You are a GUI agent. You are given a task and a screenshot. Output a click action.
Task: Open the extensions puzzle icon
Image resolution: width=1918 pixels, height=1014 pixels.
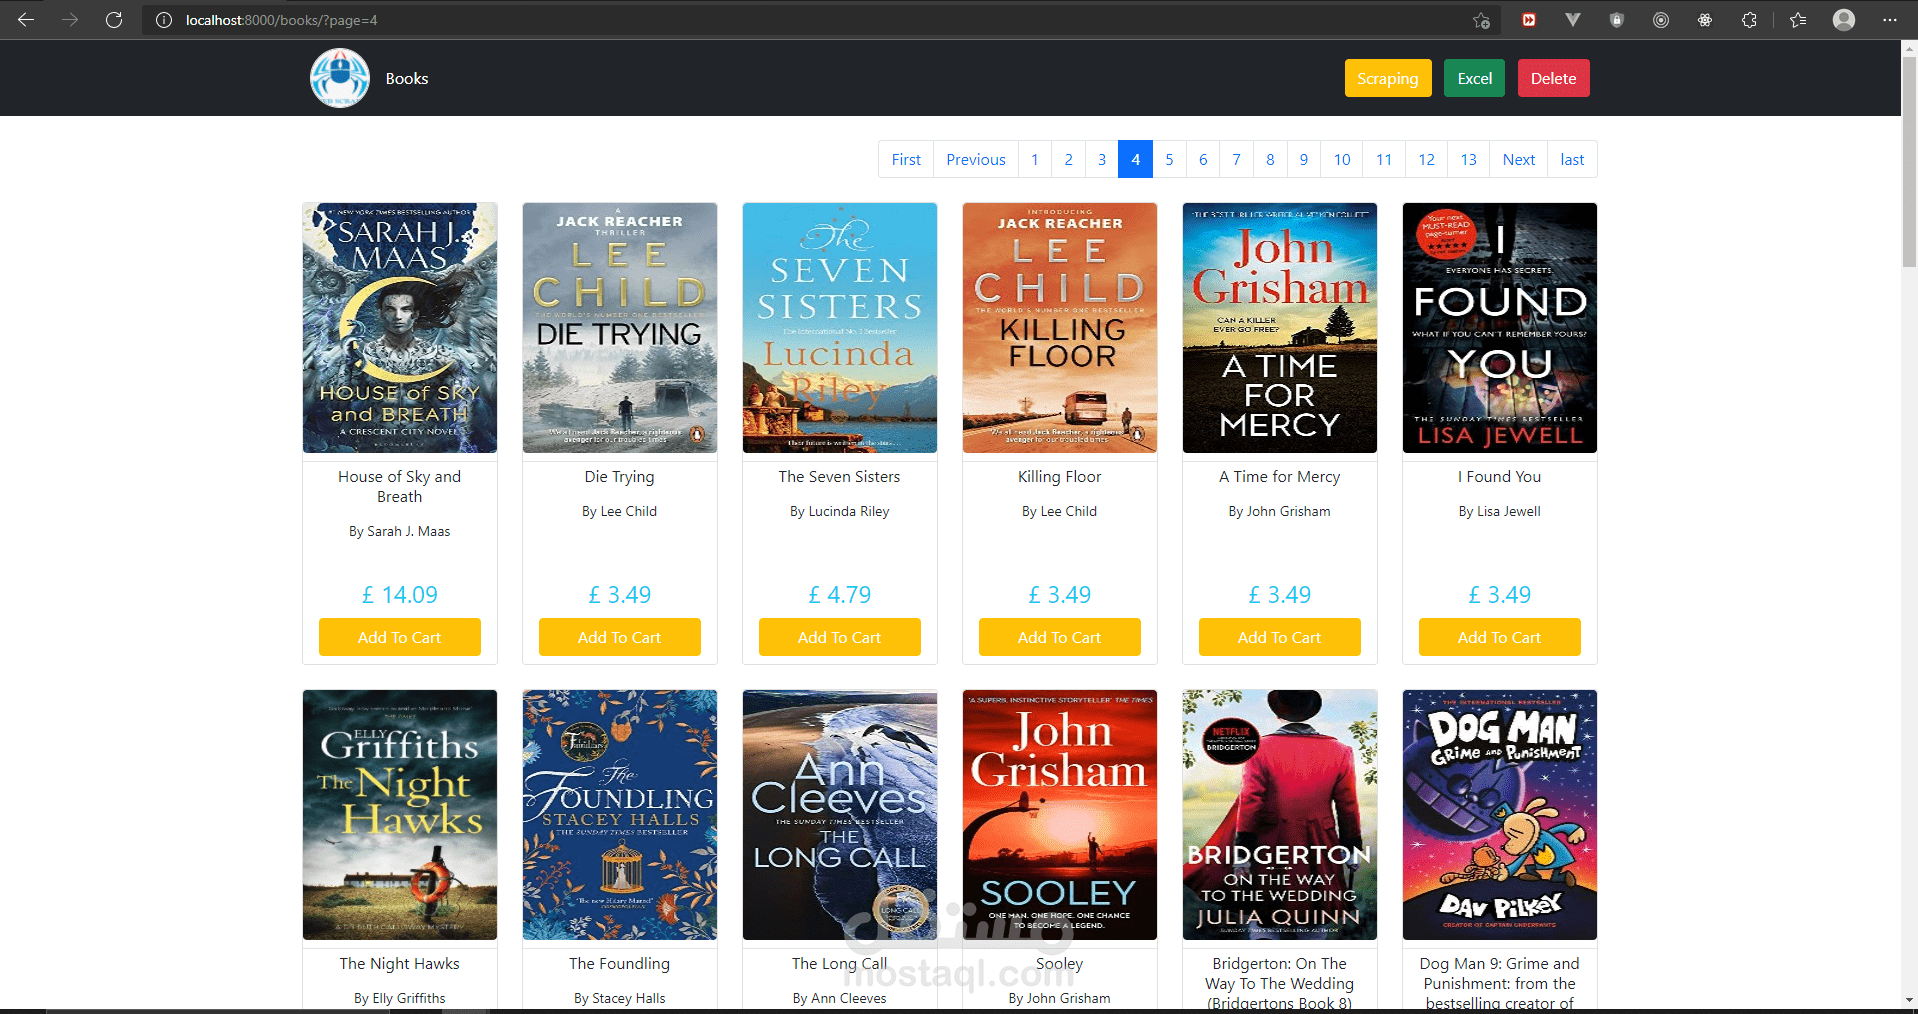pos(1749,20)
